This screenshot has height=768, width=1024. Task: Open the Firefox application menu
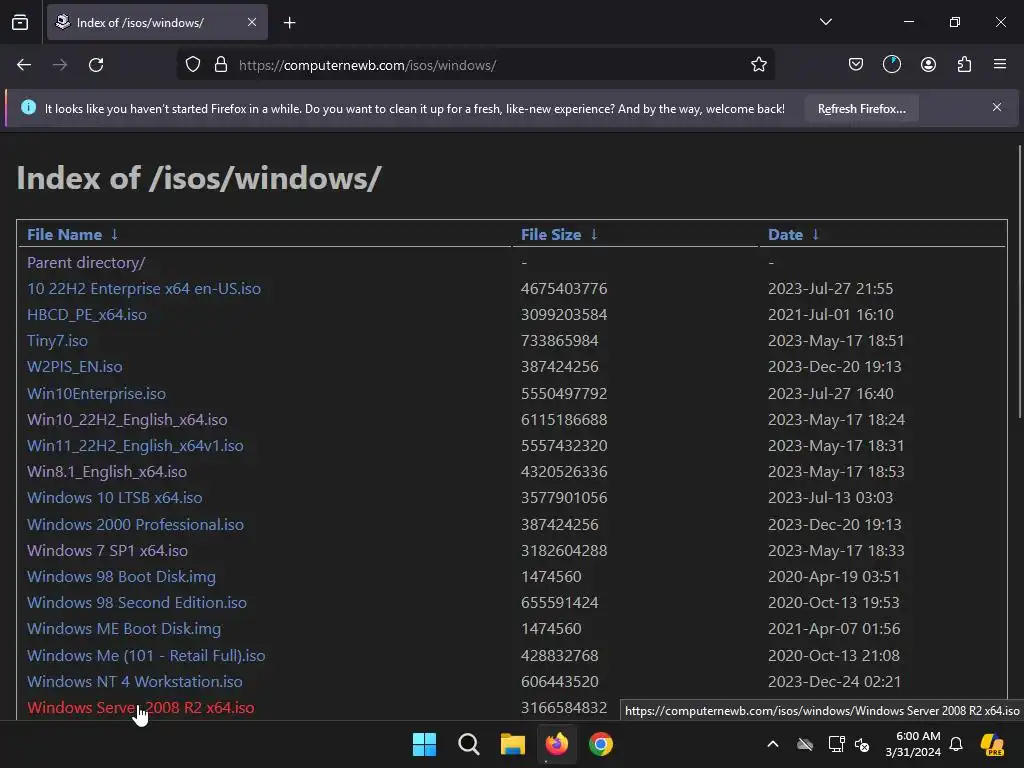pyautogui.click(x=1000, y=65)
